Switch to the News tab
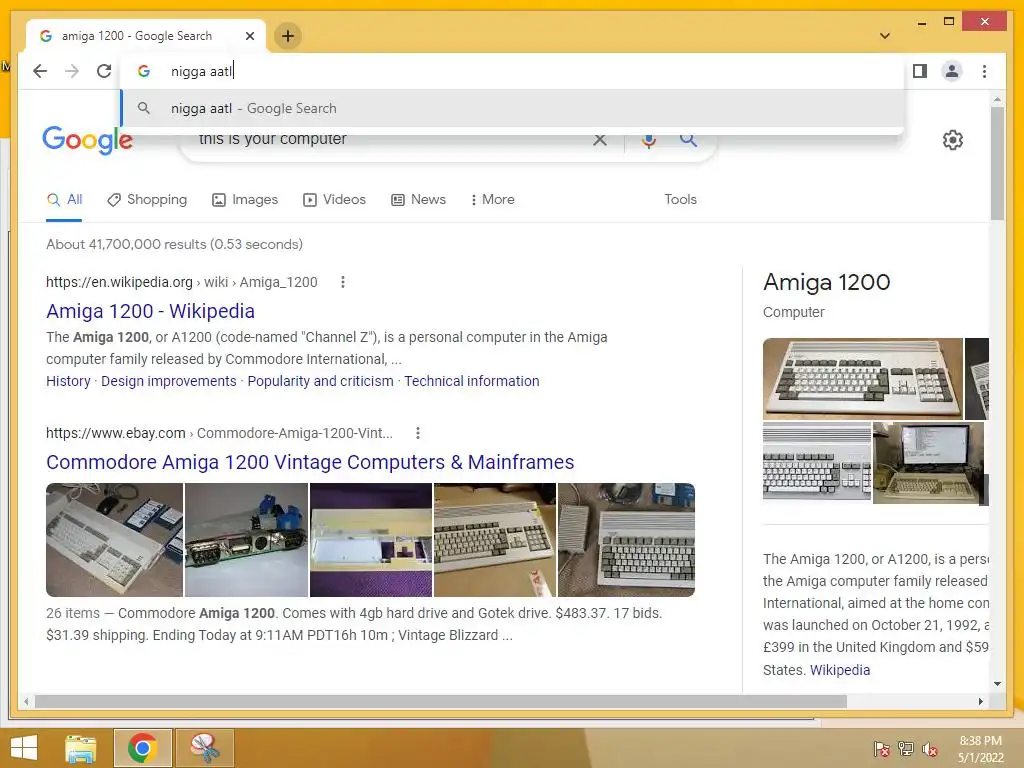The width and height of the screenshot is (1024, 768). [x=418, y=200]
